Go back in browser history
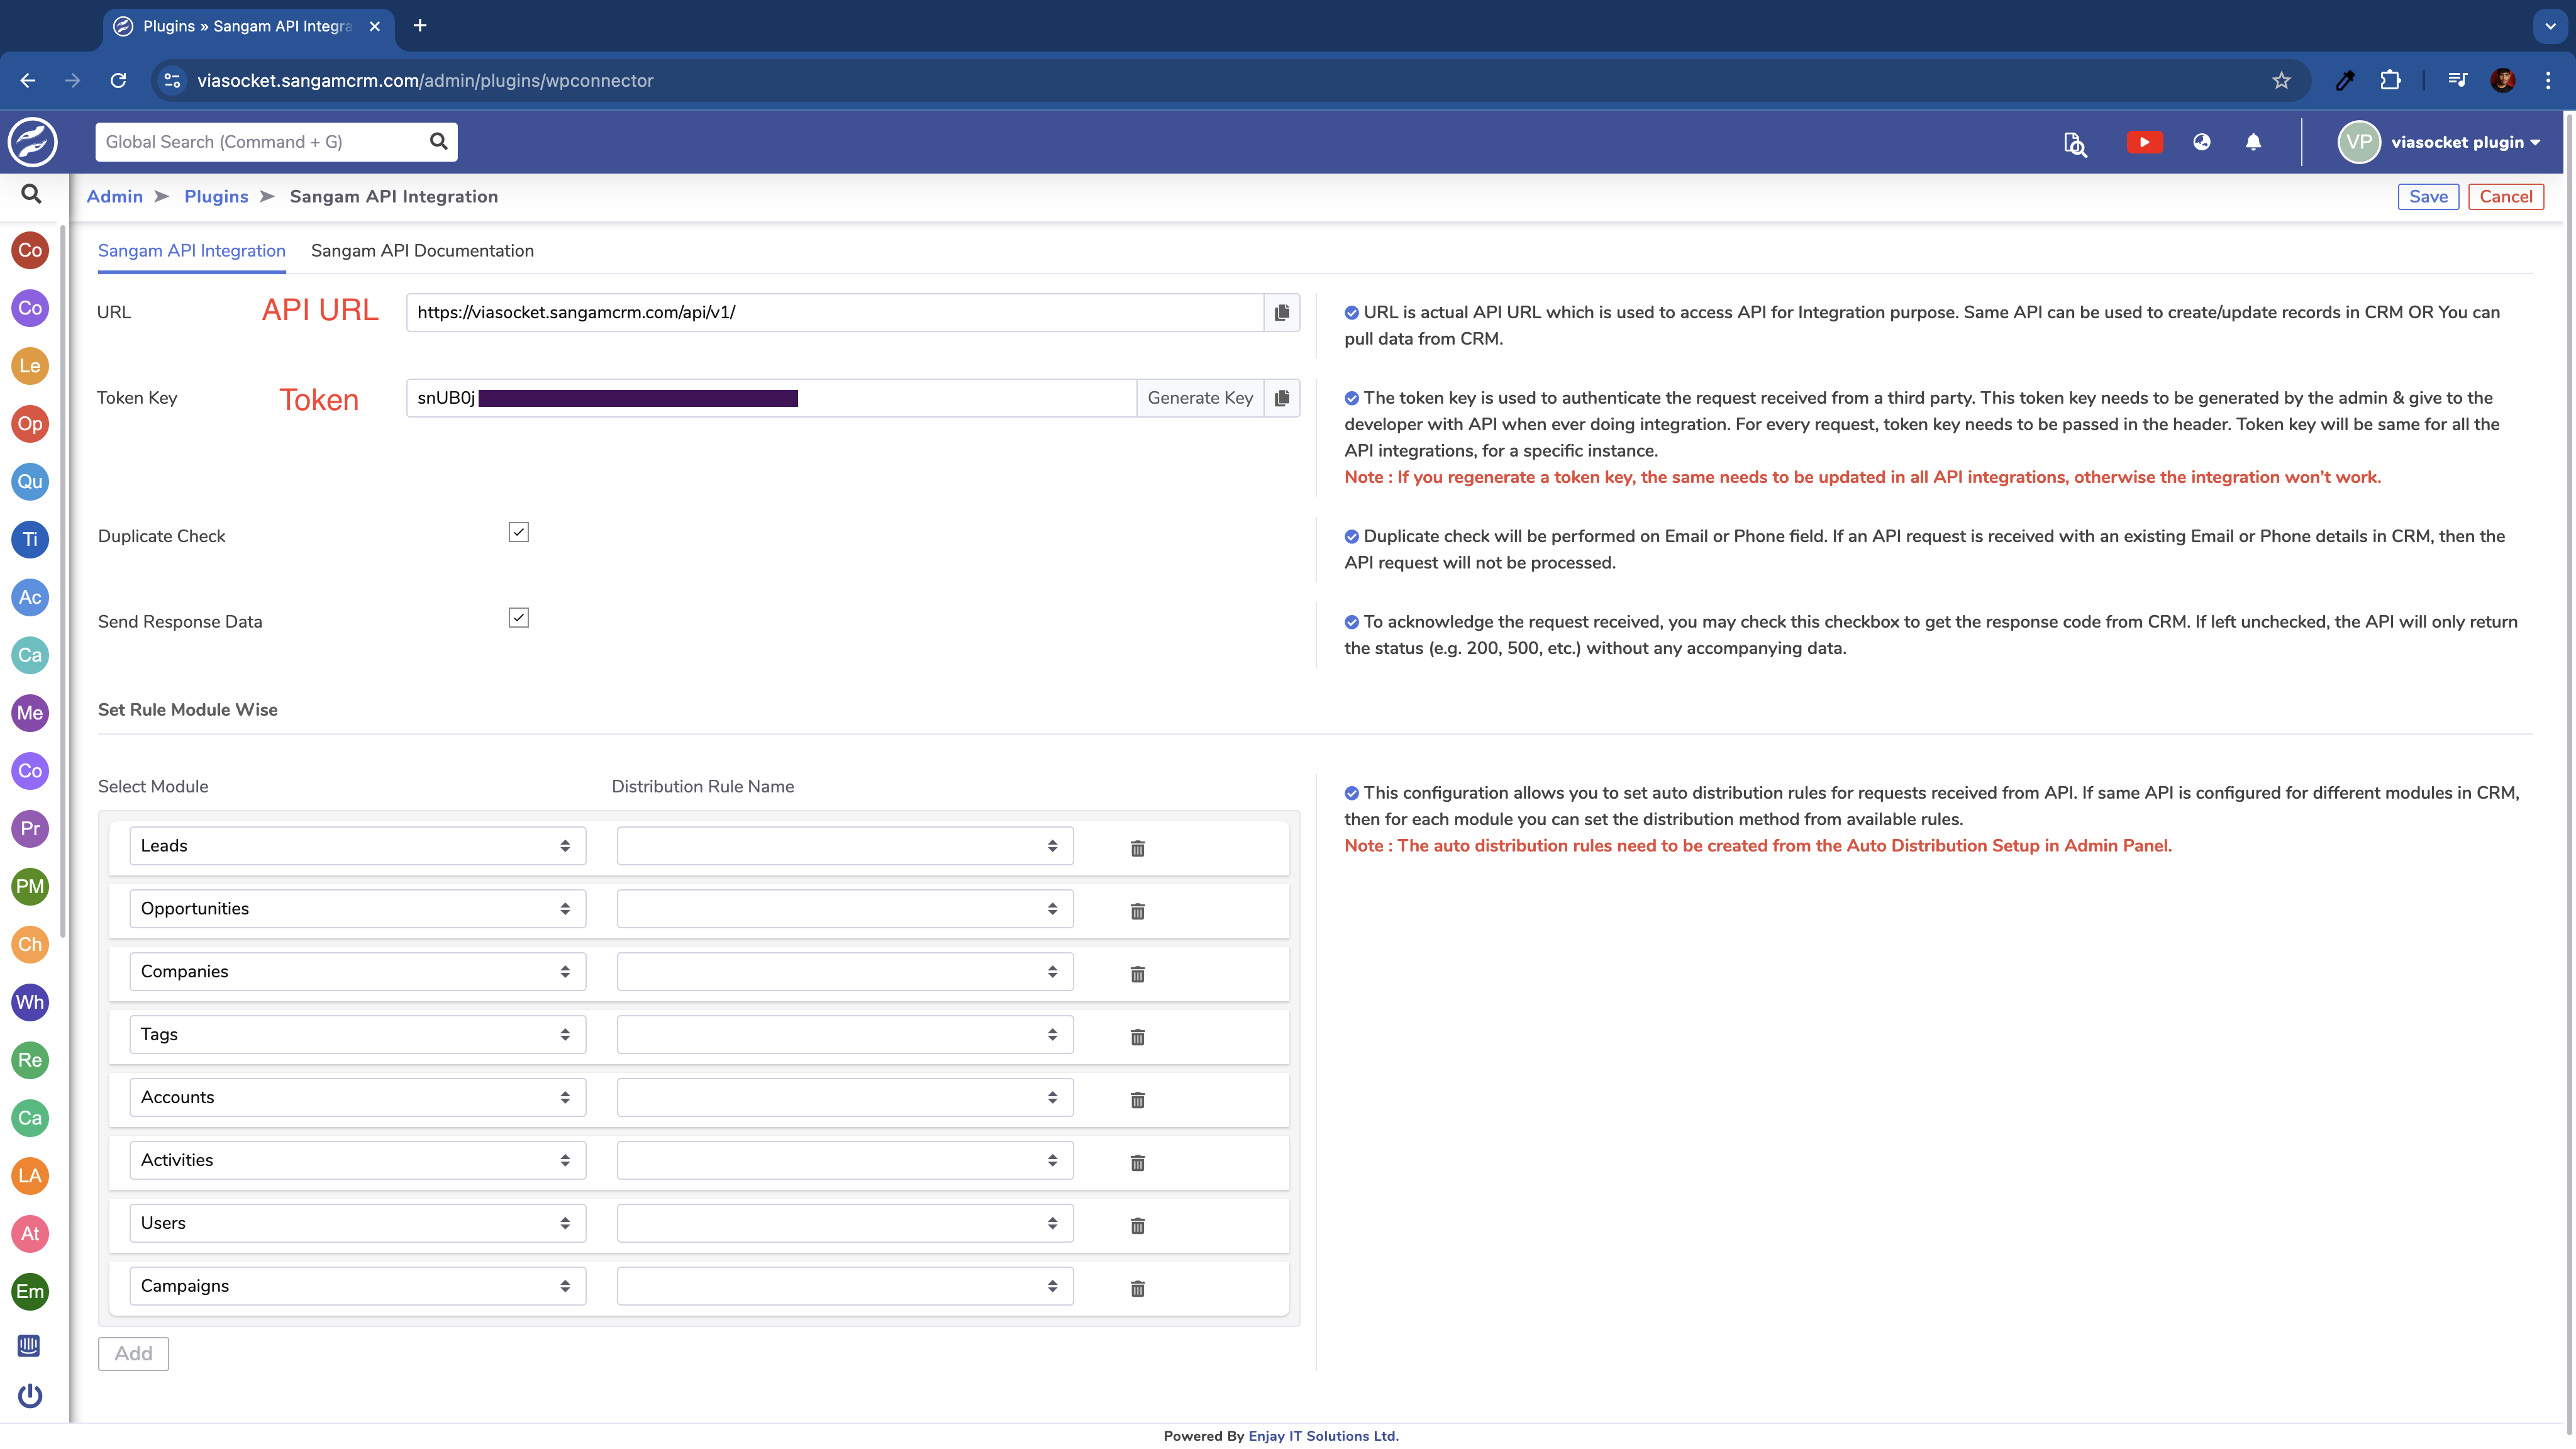 28,81
